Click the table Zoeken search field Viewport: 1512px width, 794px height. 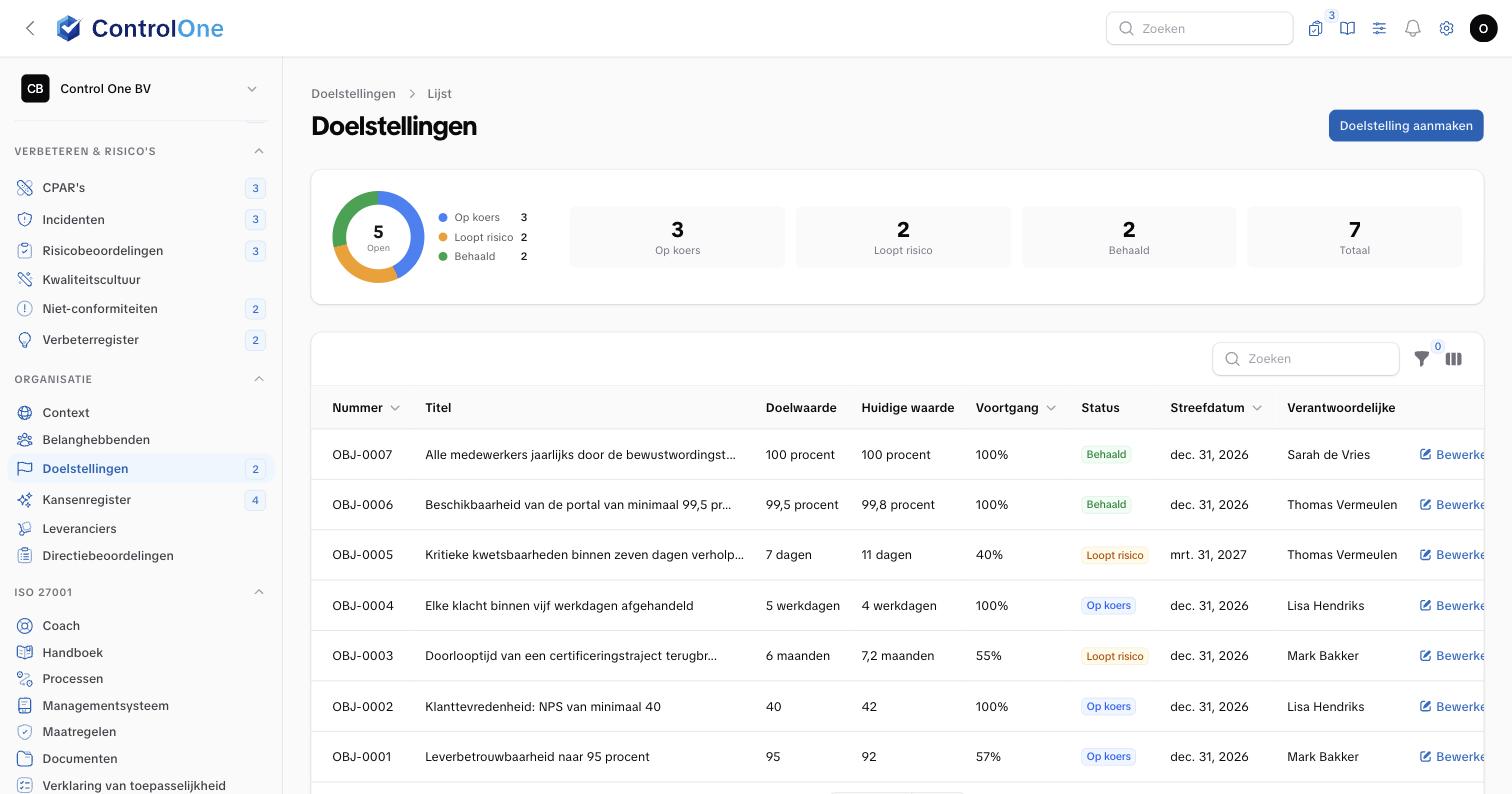pyautogui.click(x=1305, y=359)
